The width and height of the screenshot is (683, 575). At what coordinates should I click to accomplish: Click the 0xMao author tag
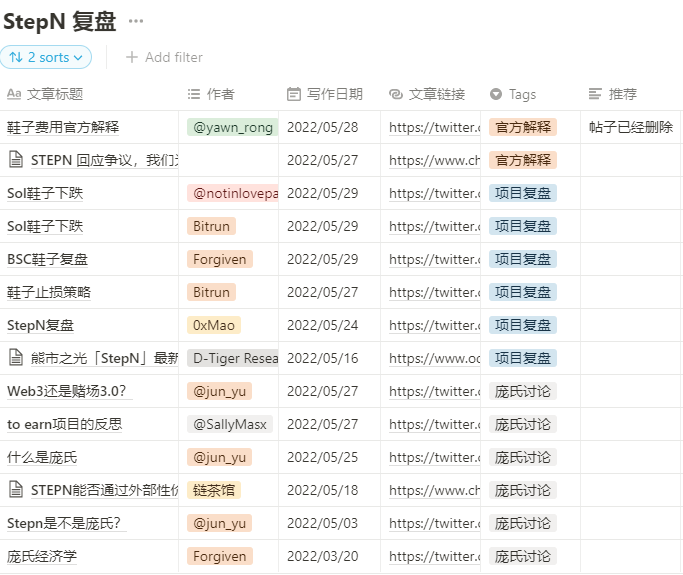point(214,325)
